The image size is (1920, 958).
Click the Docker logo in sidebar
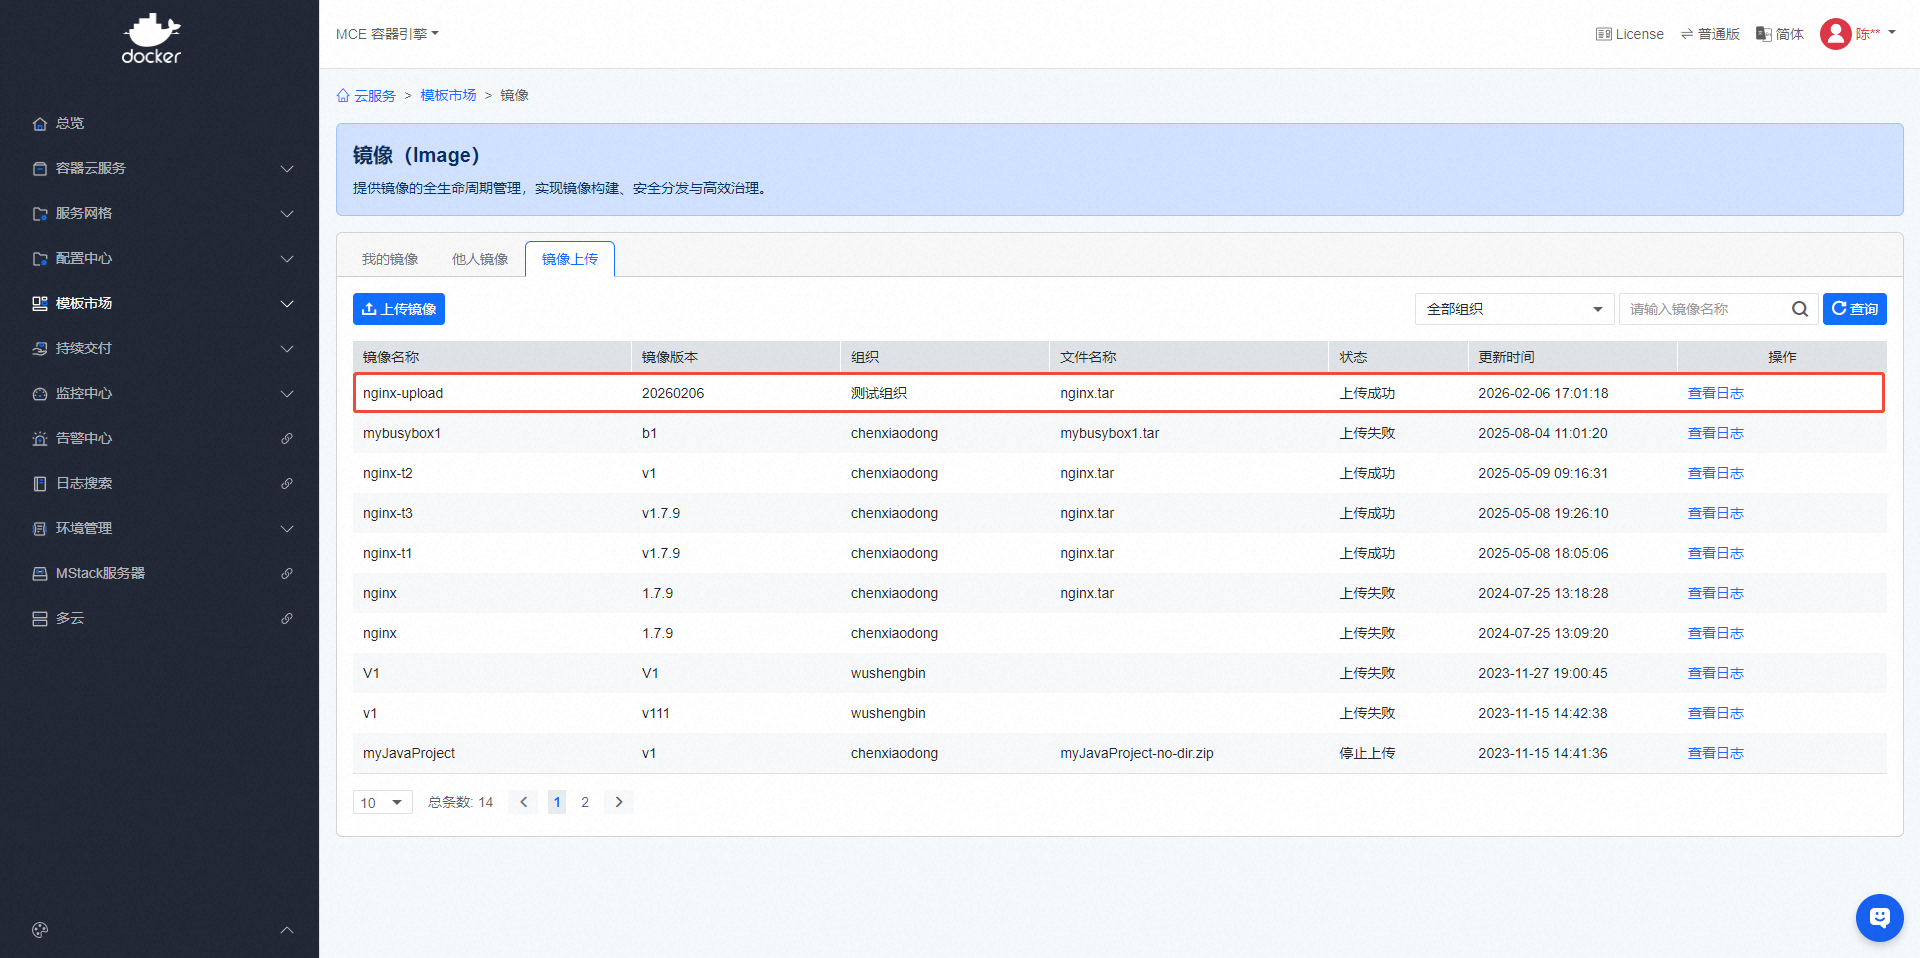click(151, 40)
